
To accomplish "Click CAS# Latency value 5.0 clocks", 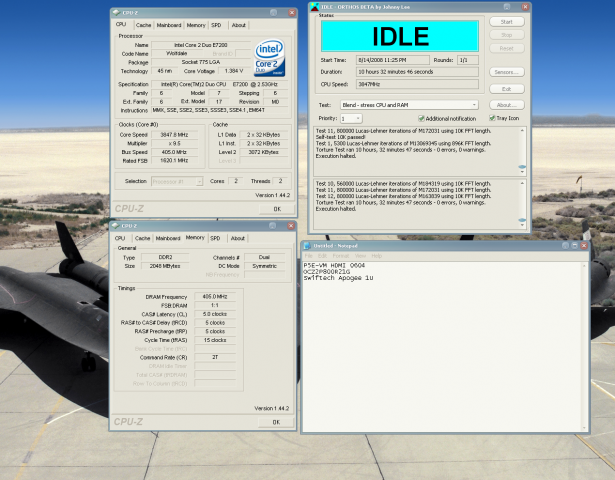I will 215,314.
